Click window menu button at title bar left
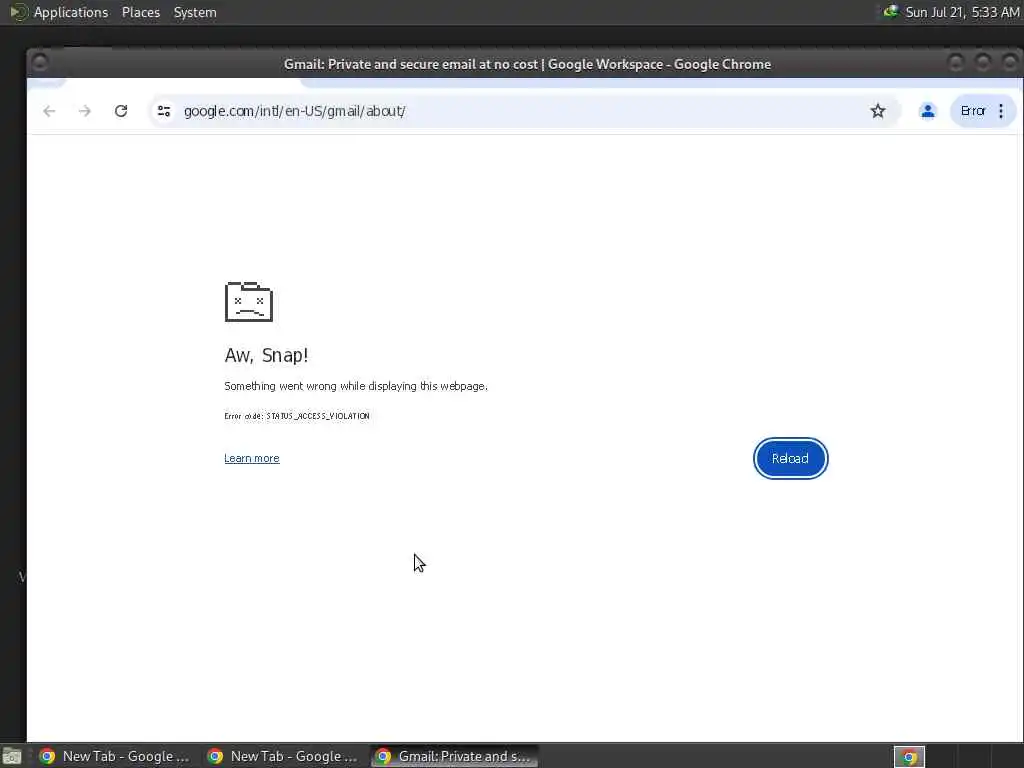 pyautogui.click(x=40, y=62)
